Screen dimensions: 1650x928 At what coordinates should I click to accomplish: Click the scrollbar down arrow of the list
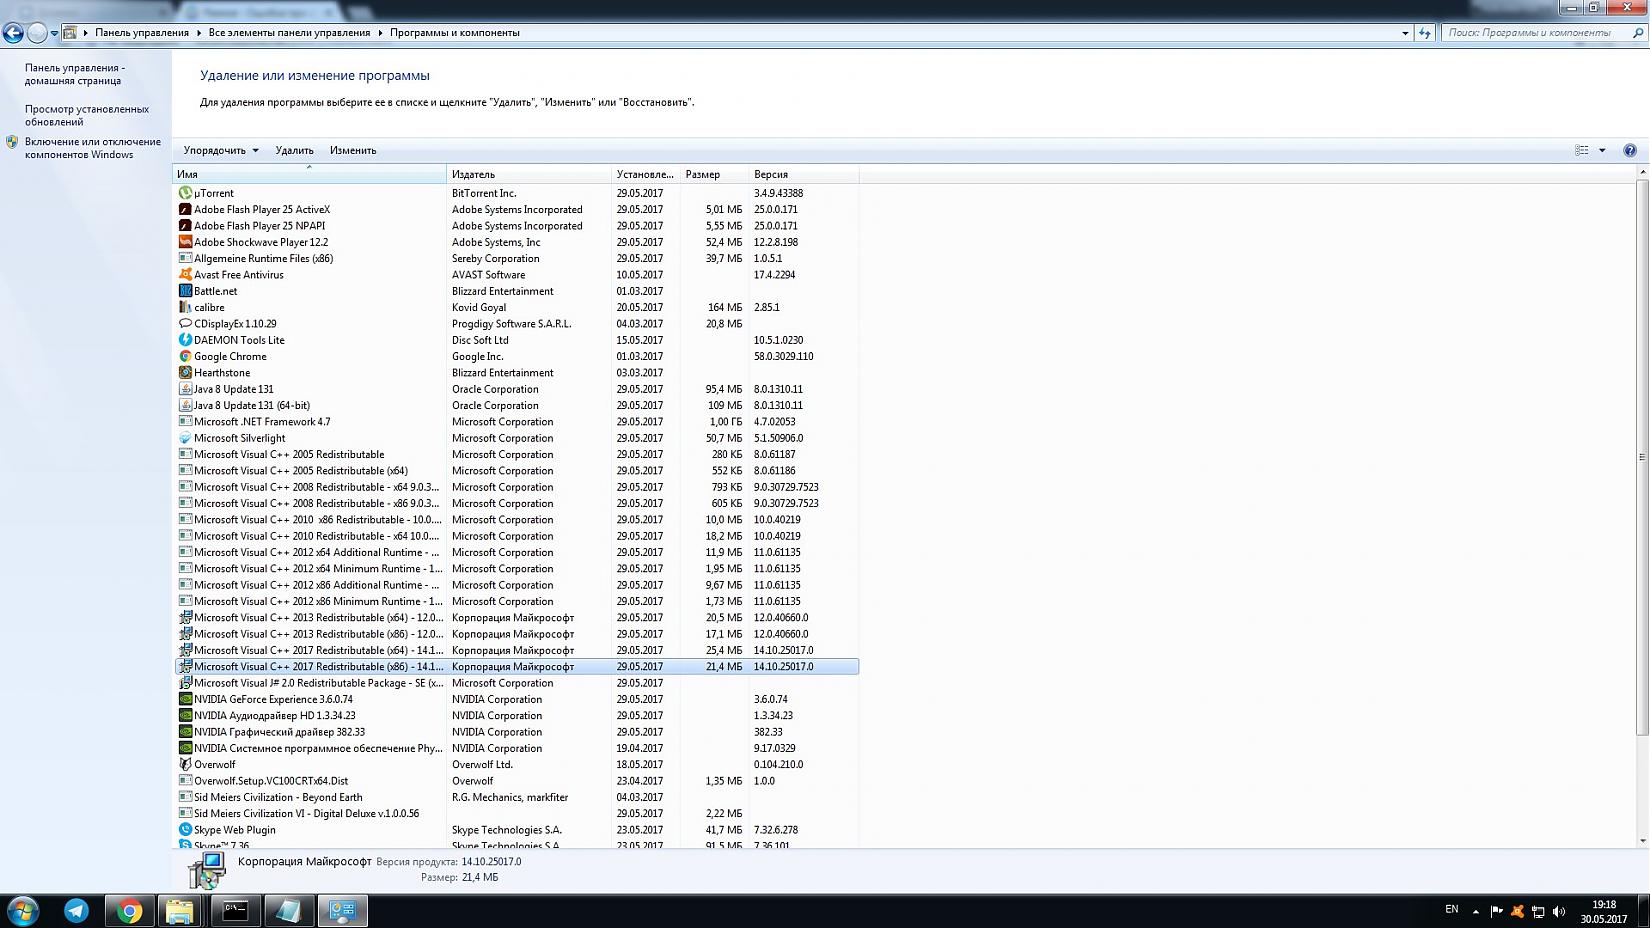(1642, 841)
